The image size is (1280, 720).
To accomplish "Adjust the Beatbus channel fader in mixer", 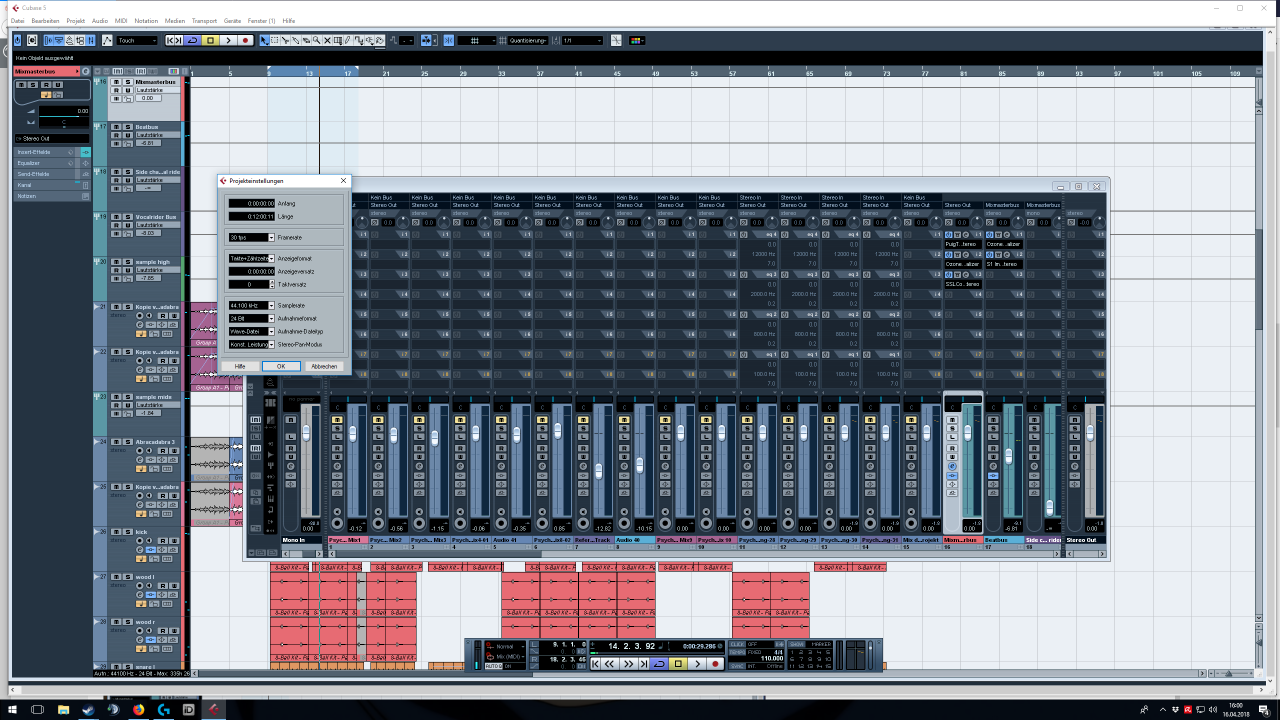I will tap(1009, 456).
